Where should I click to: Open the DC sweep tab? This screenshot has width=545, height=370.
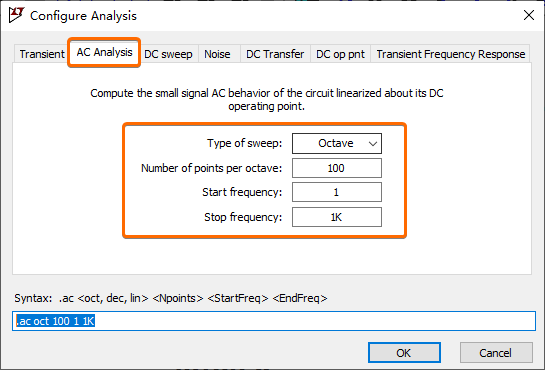coord(168,54)
